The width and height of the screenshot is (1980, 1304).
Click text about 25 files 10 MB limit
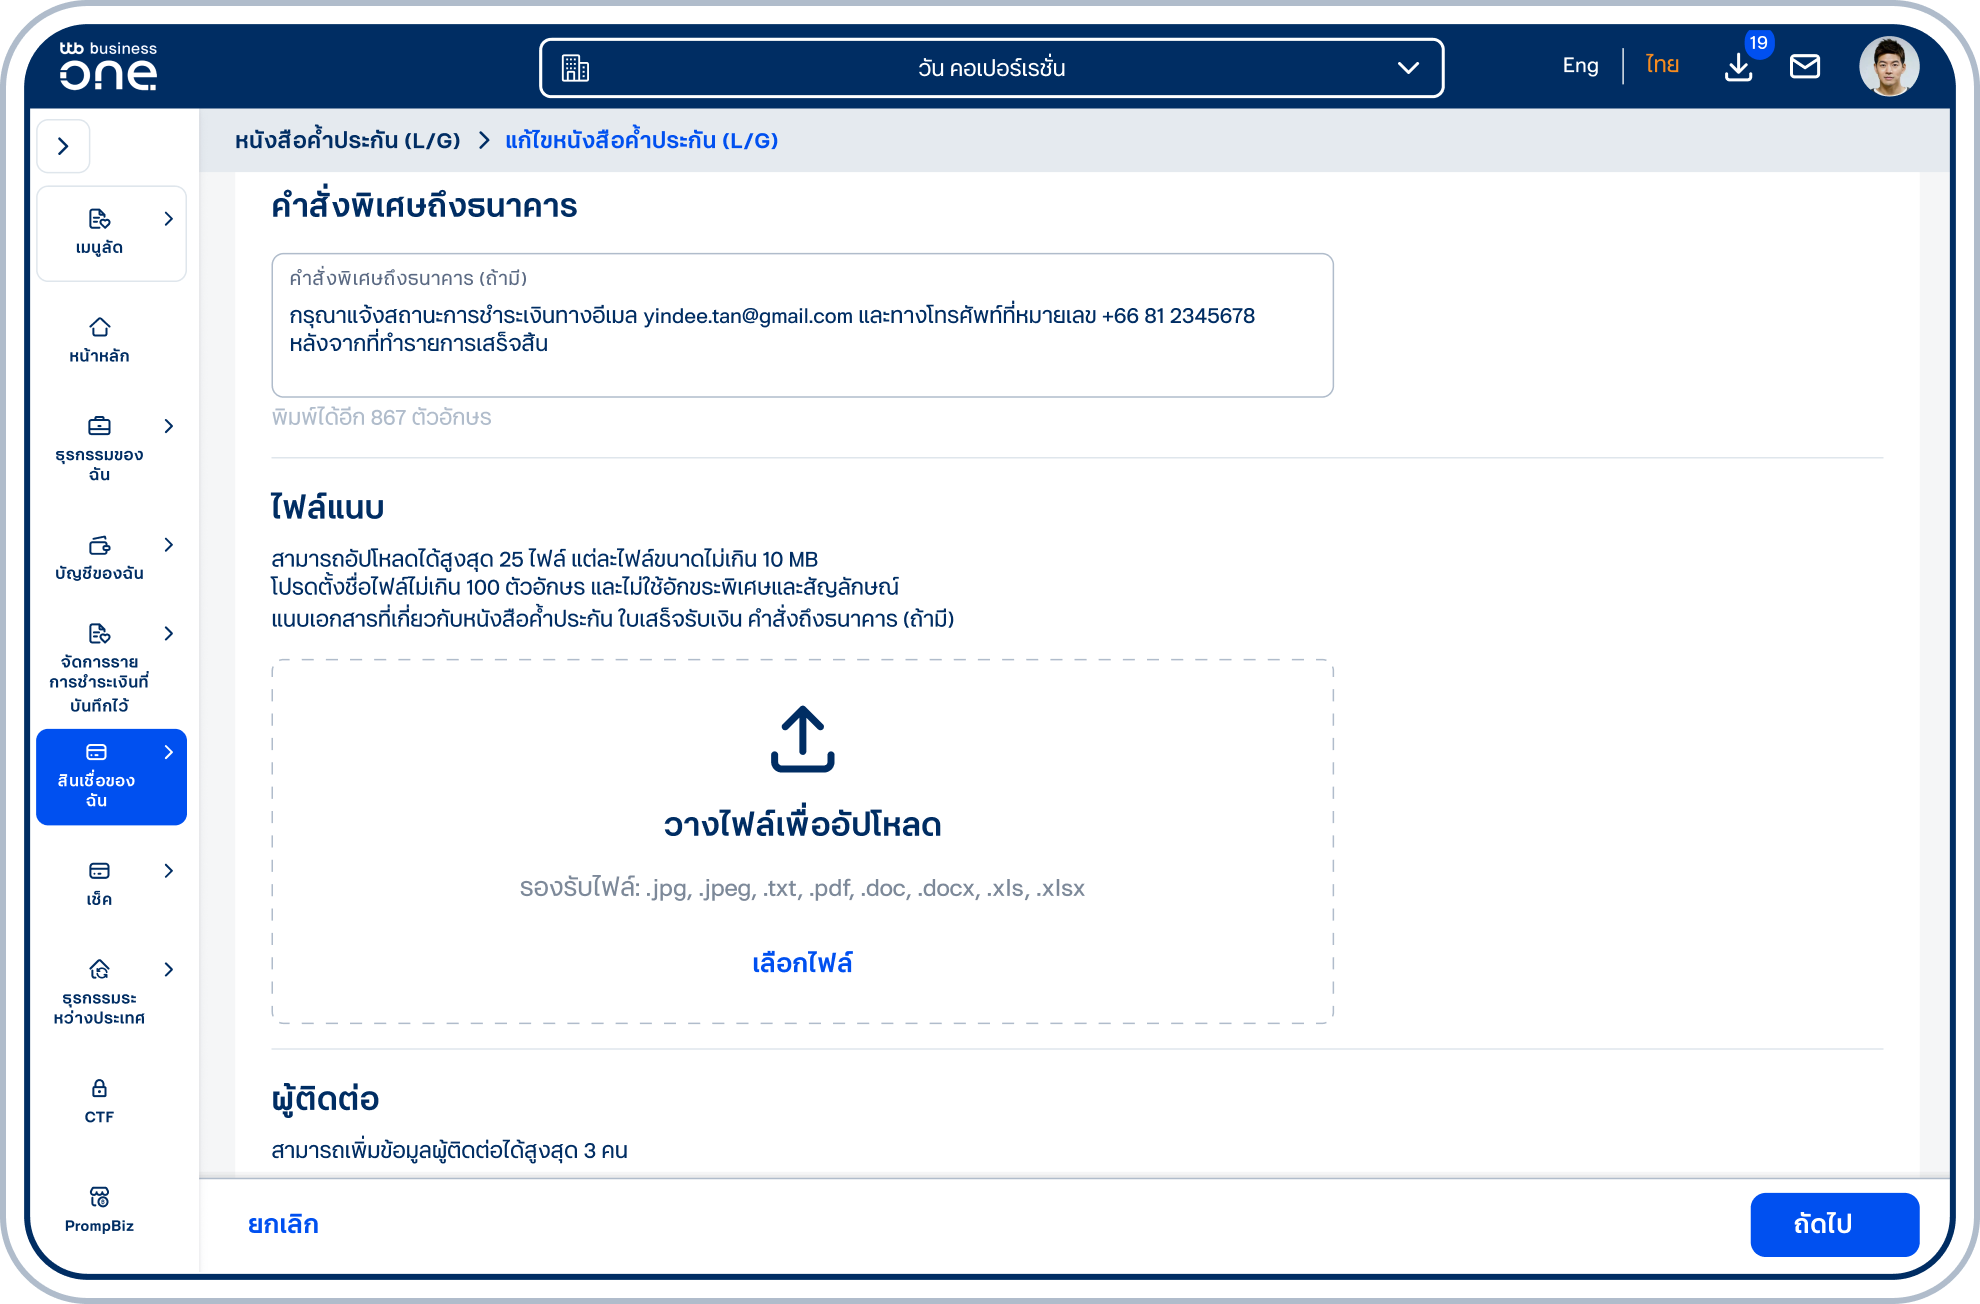click(544, 559)
